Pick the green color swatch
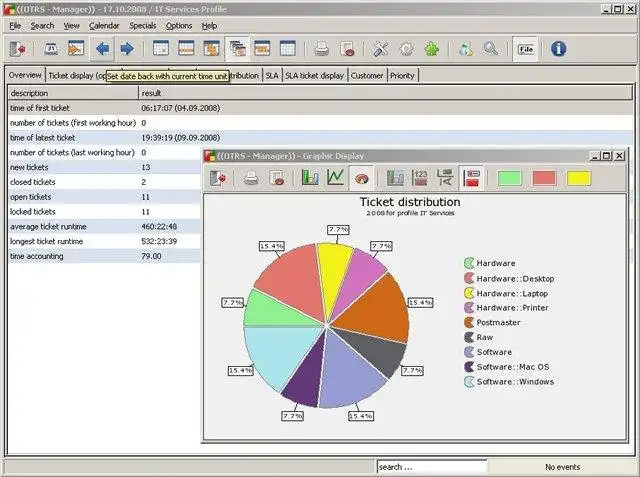The image size is (640, 477). pos(510,178)
